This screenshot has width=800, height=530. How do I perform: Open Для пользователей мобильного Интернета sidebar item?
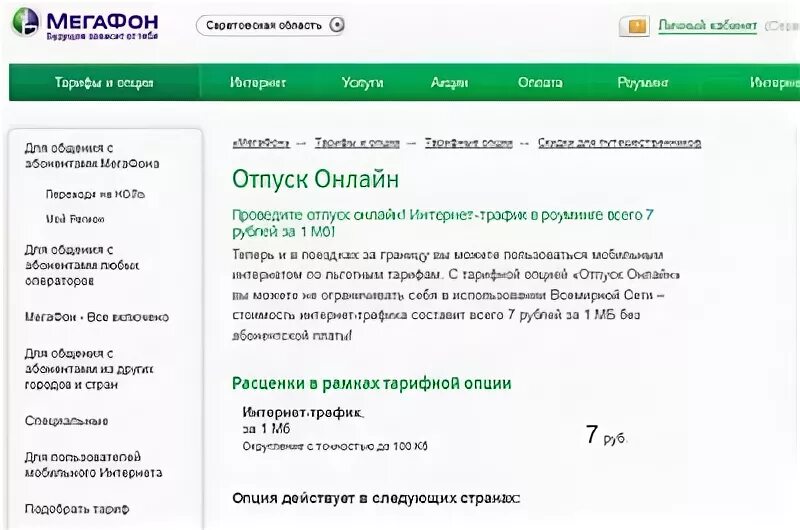pos(93,465)
